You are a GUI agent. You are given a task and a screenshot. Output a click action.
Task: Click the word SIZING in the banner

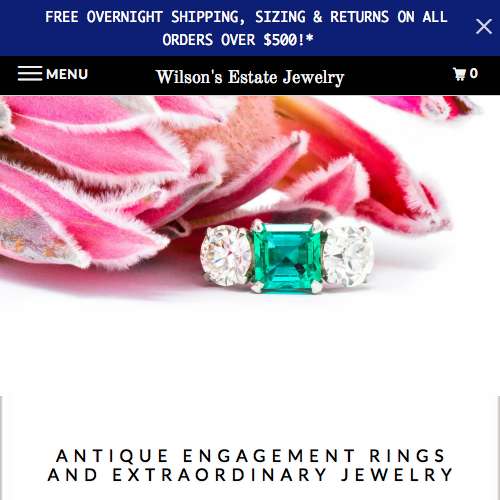280,17
